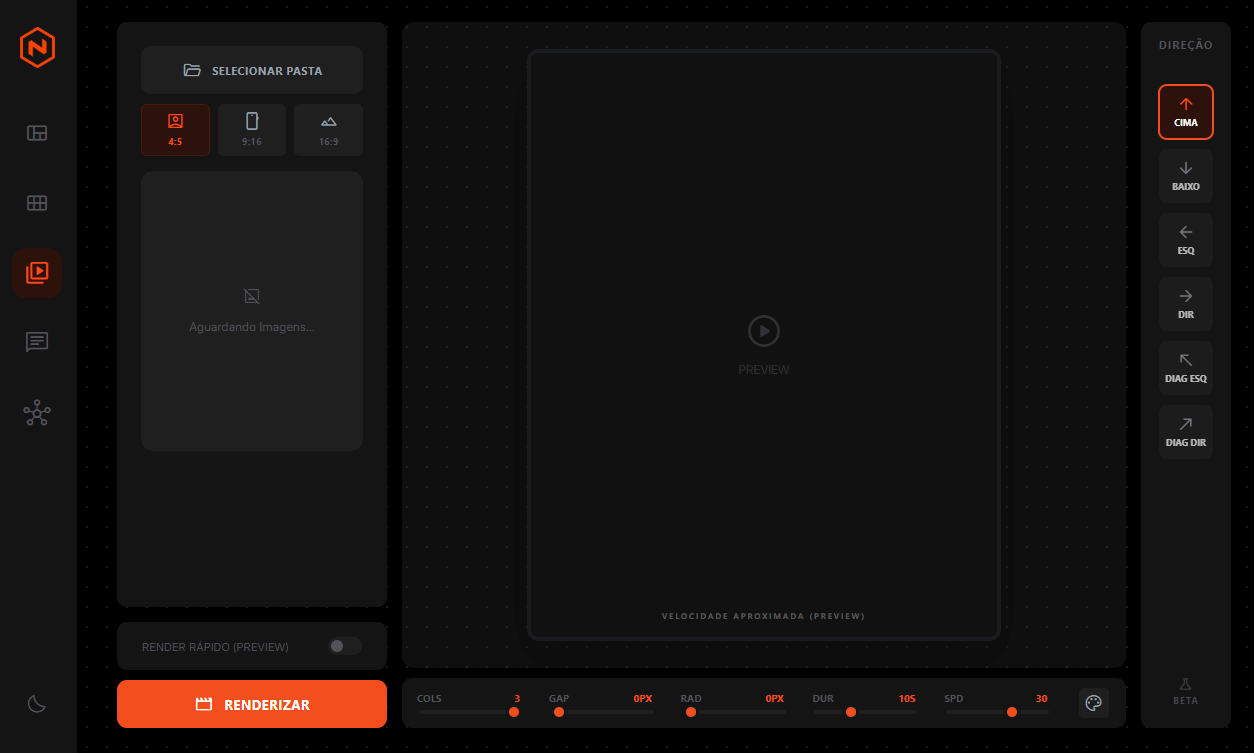
Task: Toggle dark mode with the moon icon
Action: (x=37, y=704)
